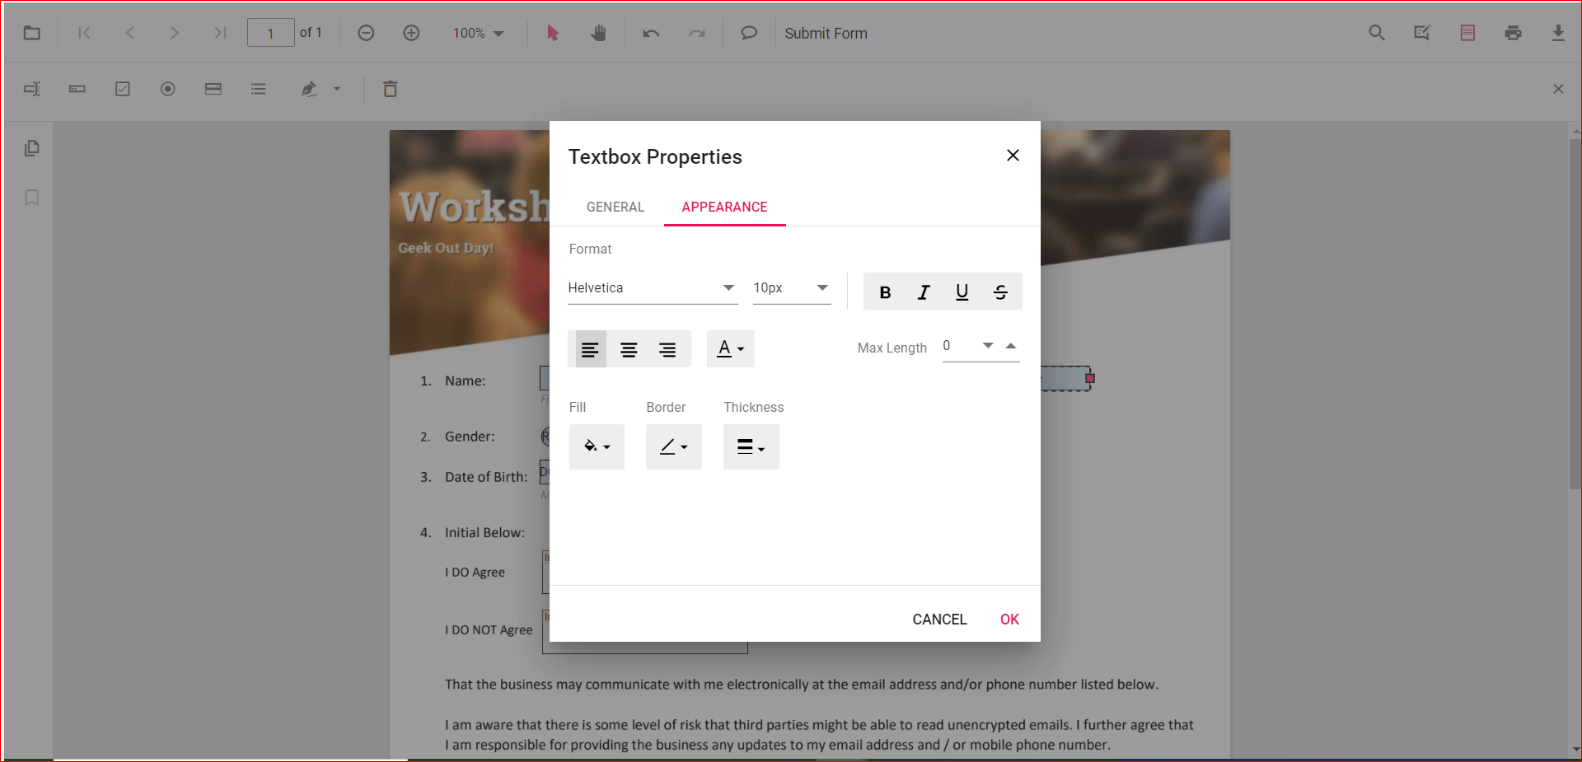Right align the textbox text
Image resolution: width=1582 pixels, height=762 pixels.
click(x=667, y=349)
